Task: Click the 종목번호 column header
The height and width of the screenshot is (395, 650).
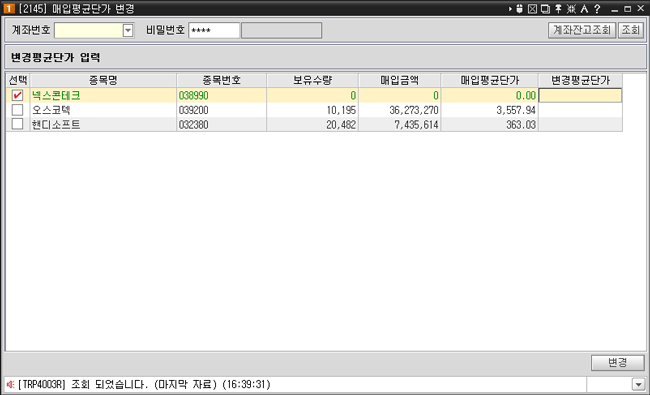Action: (x=221, y=80)
